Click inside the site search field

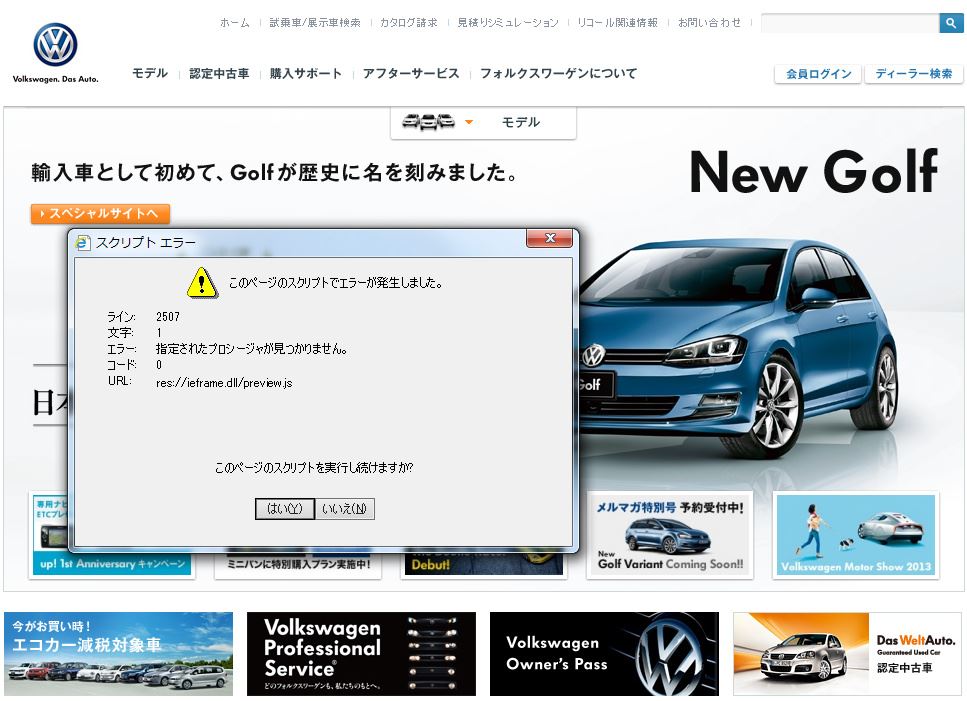(x=850, y=23)
